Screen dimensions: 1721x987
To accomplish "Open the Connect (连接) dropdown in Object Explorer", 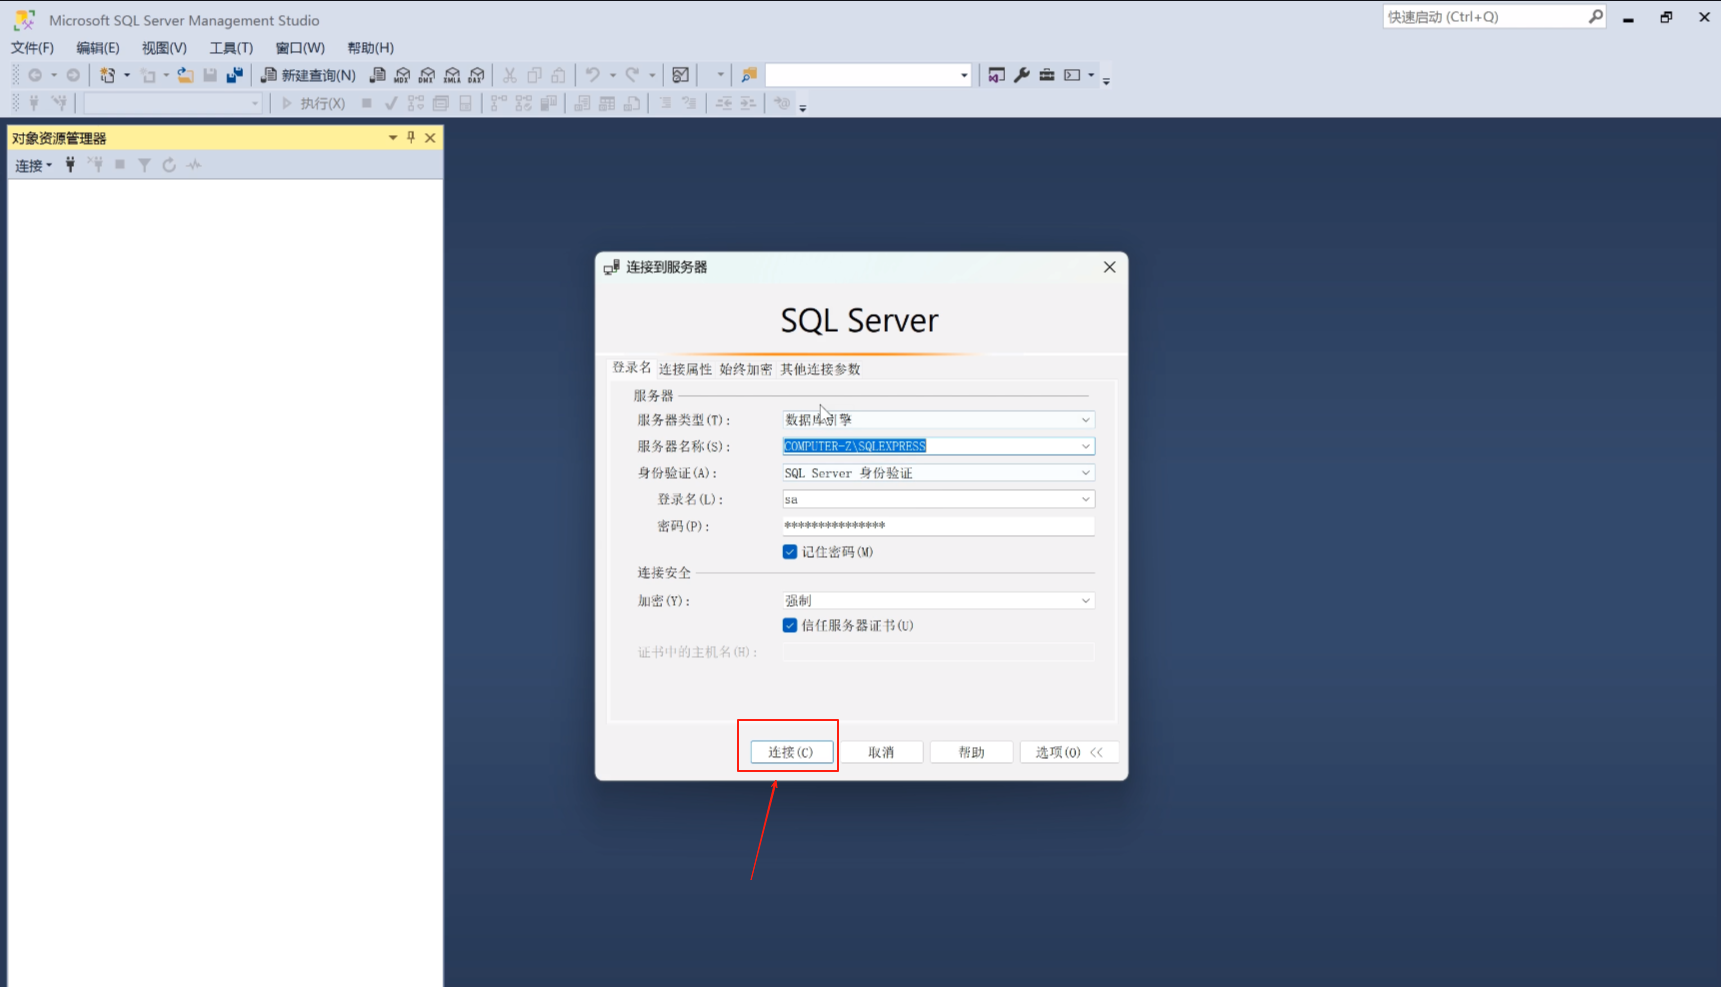I will (x=33, y=165).
